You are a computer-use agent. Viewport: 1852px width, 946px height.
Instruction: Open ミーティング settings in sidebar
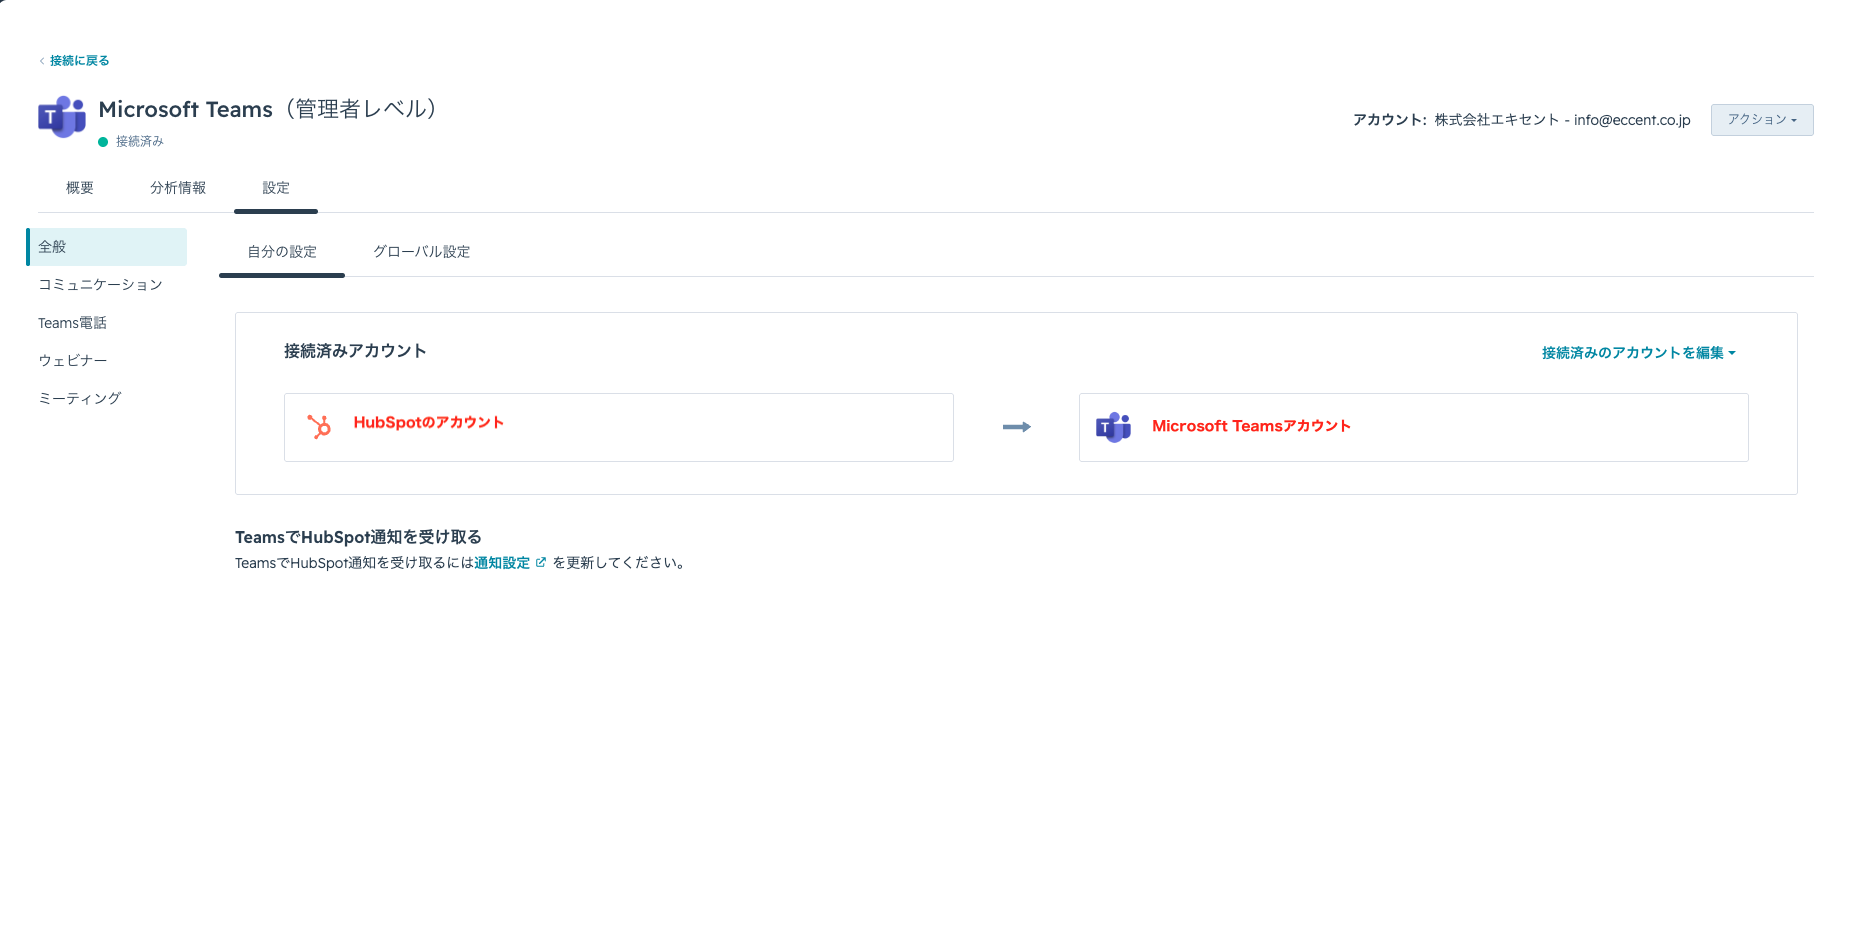(107, 399)
